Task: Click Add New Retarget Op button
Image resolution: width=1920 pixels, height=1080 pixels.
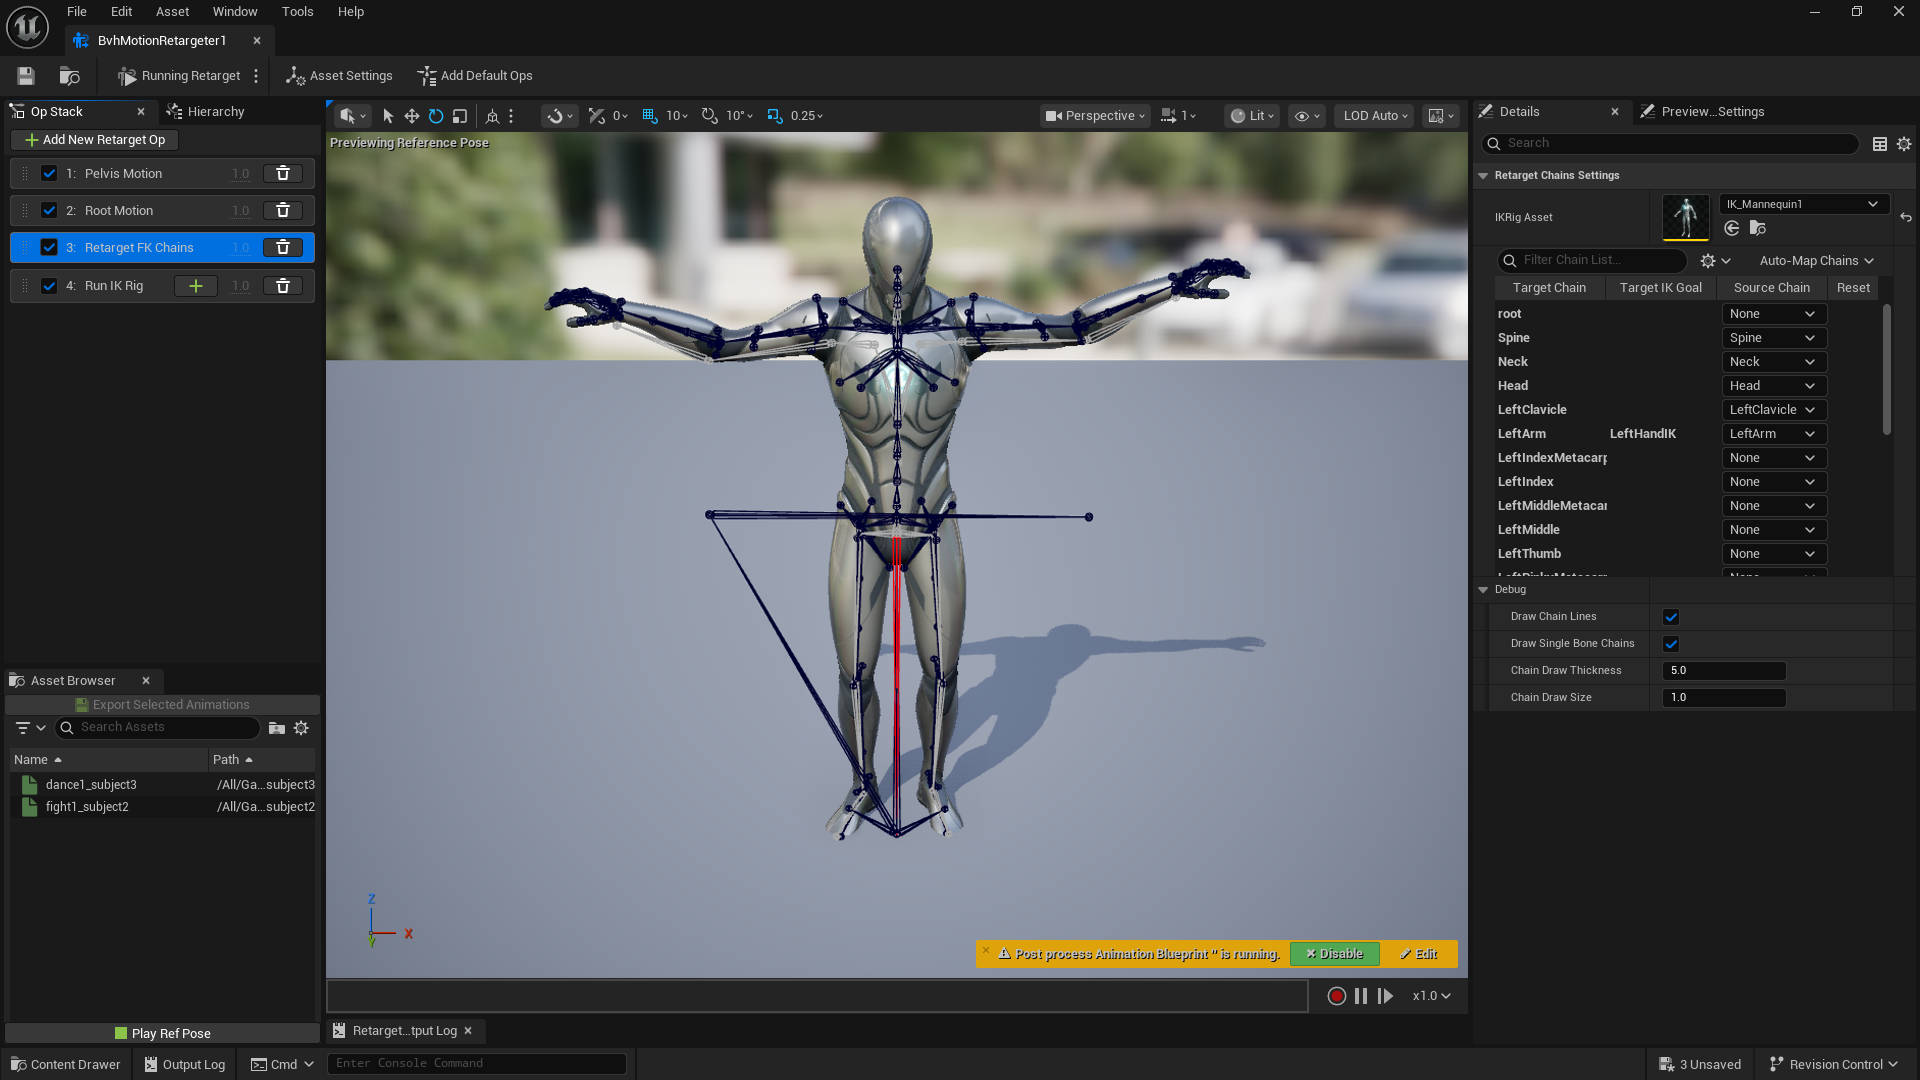Action: point(96,140)
